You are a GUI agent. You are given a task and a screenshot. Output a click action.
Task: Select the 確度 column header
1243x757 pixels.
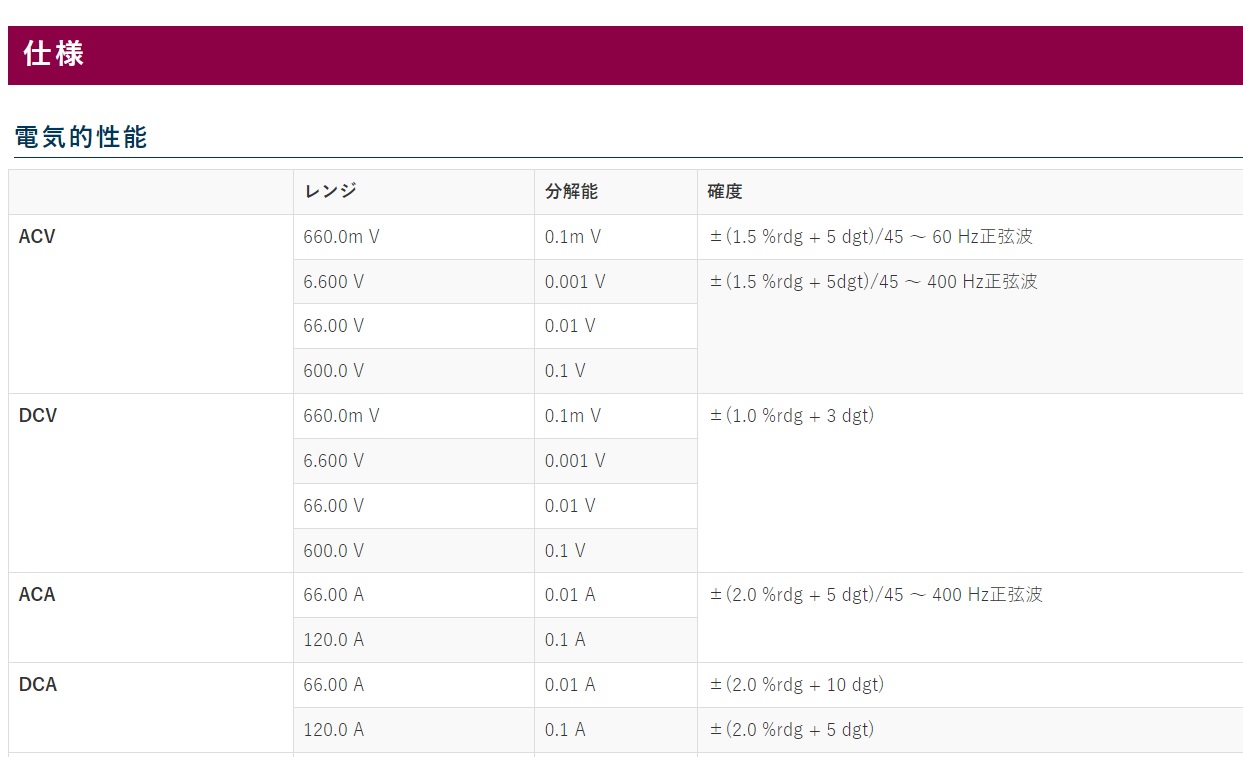pyautogui.click(x=725, y=191)
